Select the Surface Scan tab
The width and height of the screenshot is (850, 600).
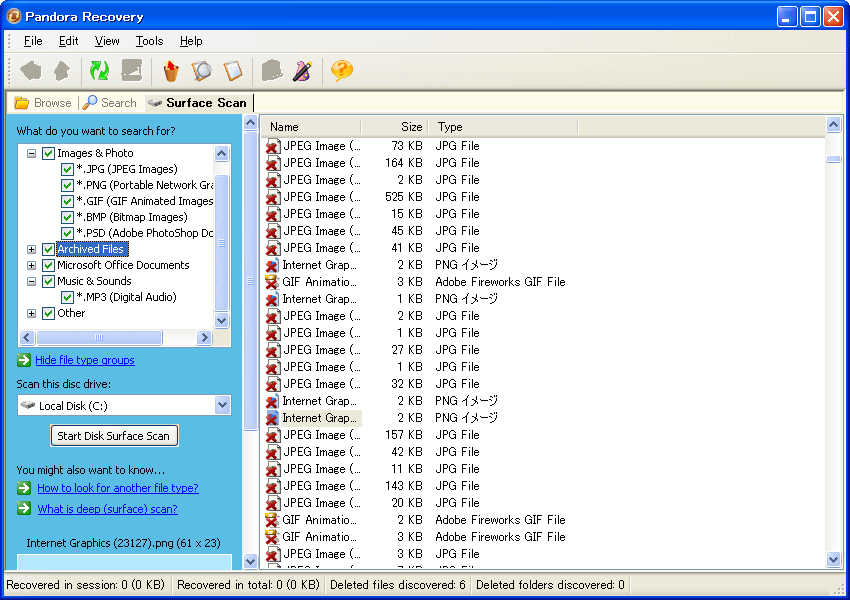coord(197,102)
